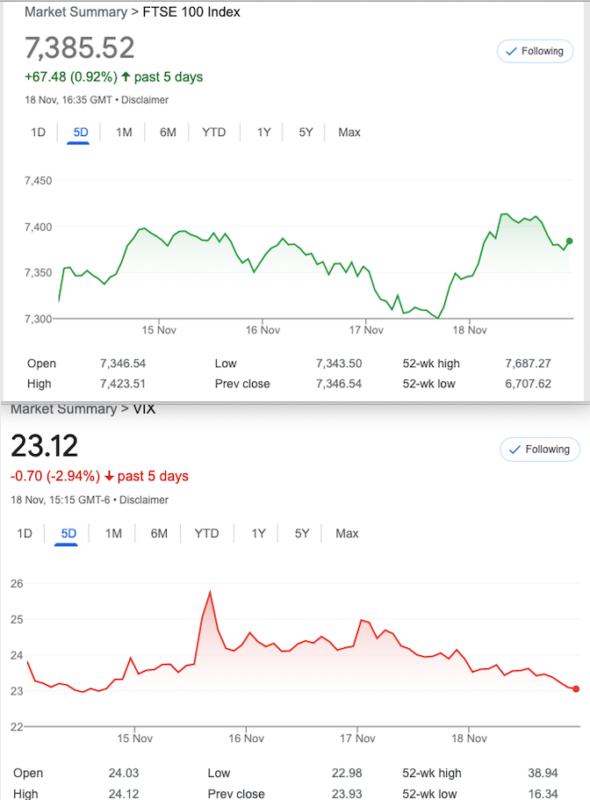
Task: Click FTSE High value 7,423.51
Action: [x=123, y=384]
